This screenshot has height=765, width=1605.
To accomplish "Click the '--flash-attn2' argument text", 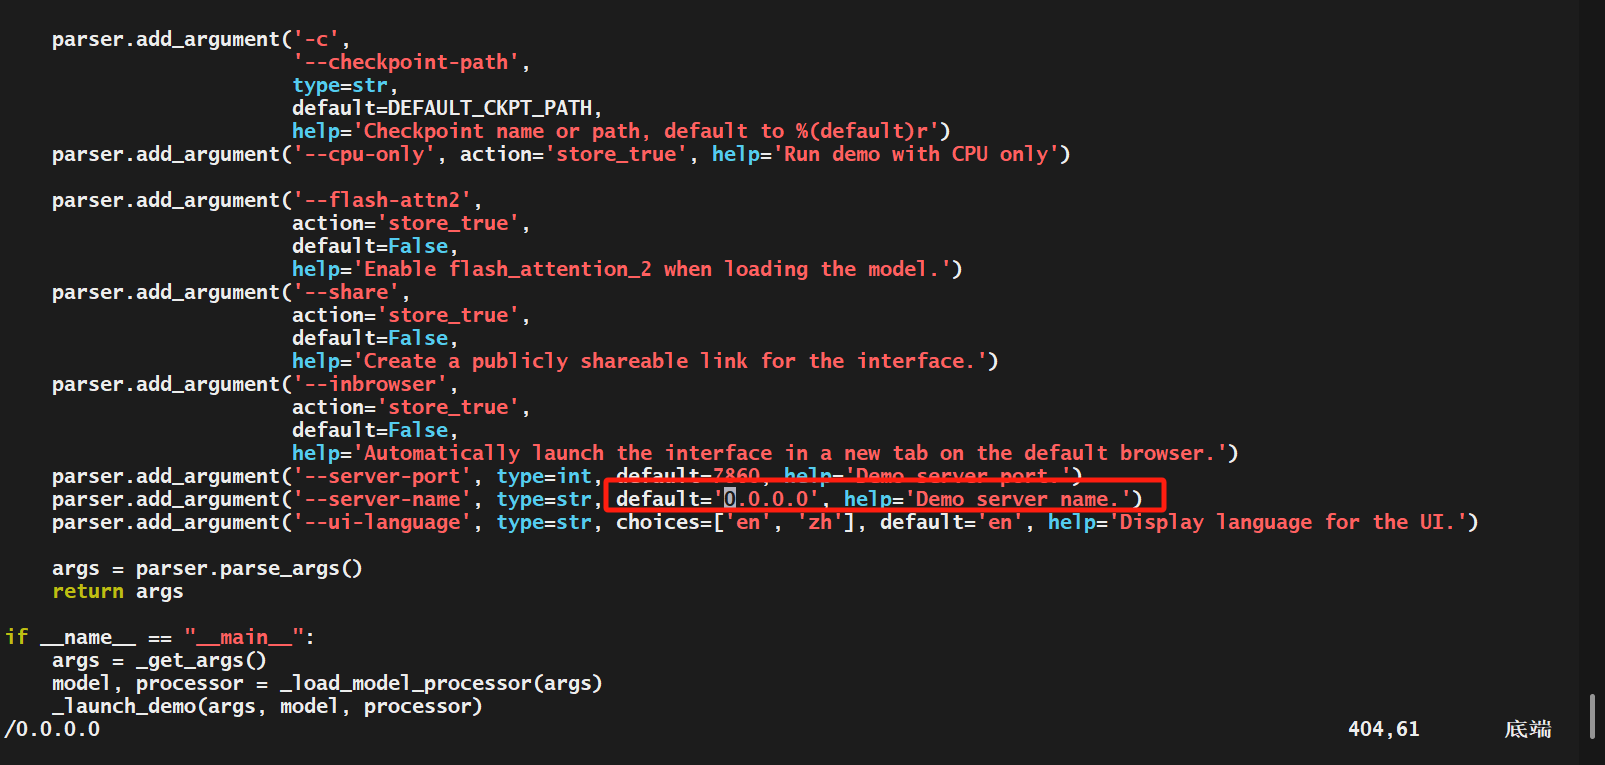I will [x=381, y=200].
